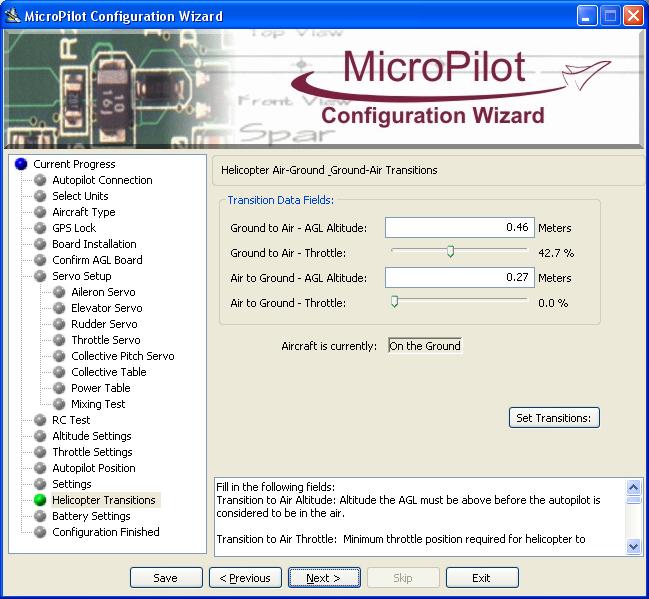Click help text scrollbar down arrow
The width and height of the screenshot is (649, 599).
tap(633, 547)
